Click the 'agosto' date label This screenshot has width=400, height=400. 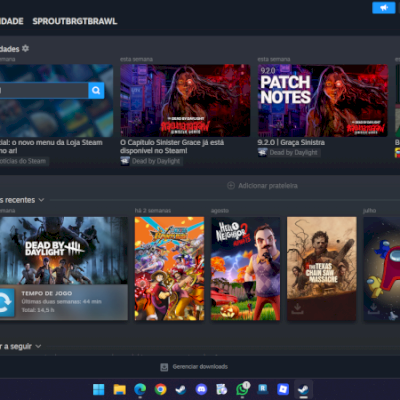pyautogui.click(x=220, y=211)
